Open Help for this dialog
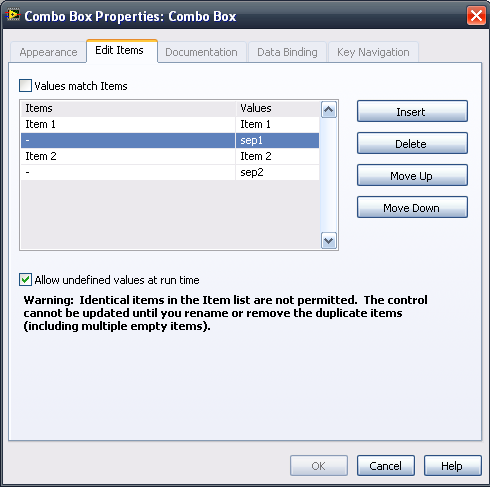The width and height of the screenshot is (490, 487). click(x=453, y=466)
